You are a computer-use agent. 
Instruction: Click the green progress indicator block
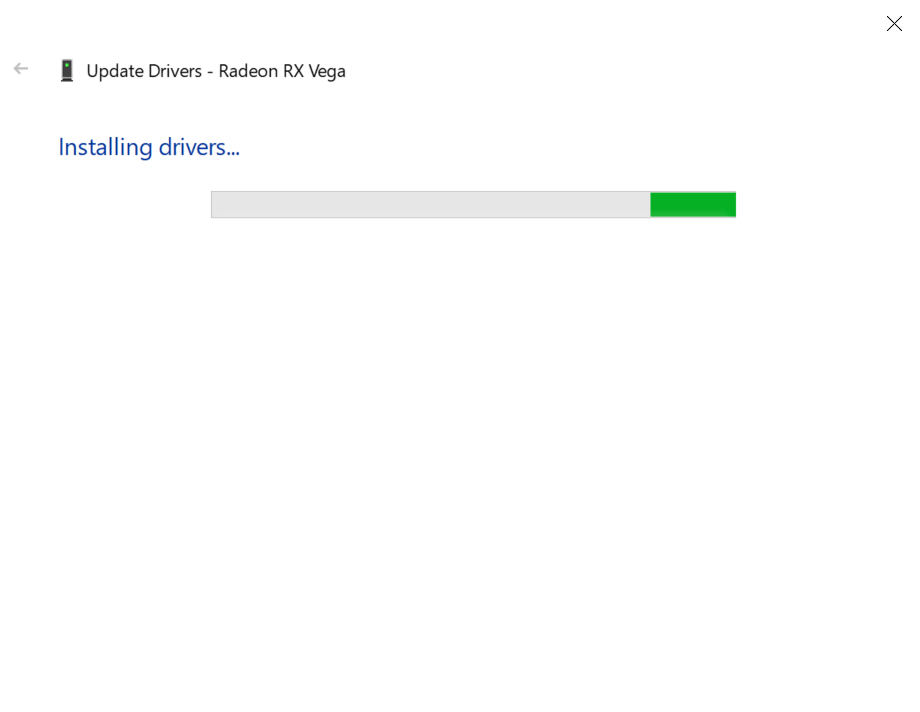tap(692, 205)
